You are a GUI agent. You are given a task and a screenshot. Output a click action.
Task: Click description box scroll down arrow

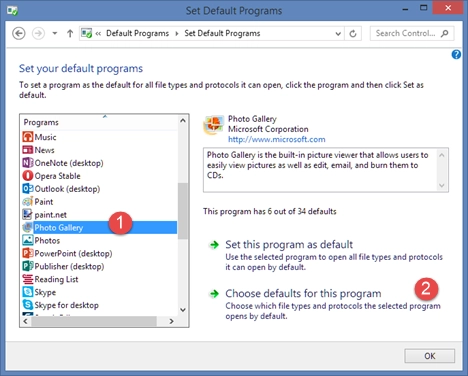(x=442, y=185)
